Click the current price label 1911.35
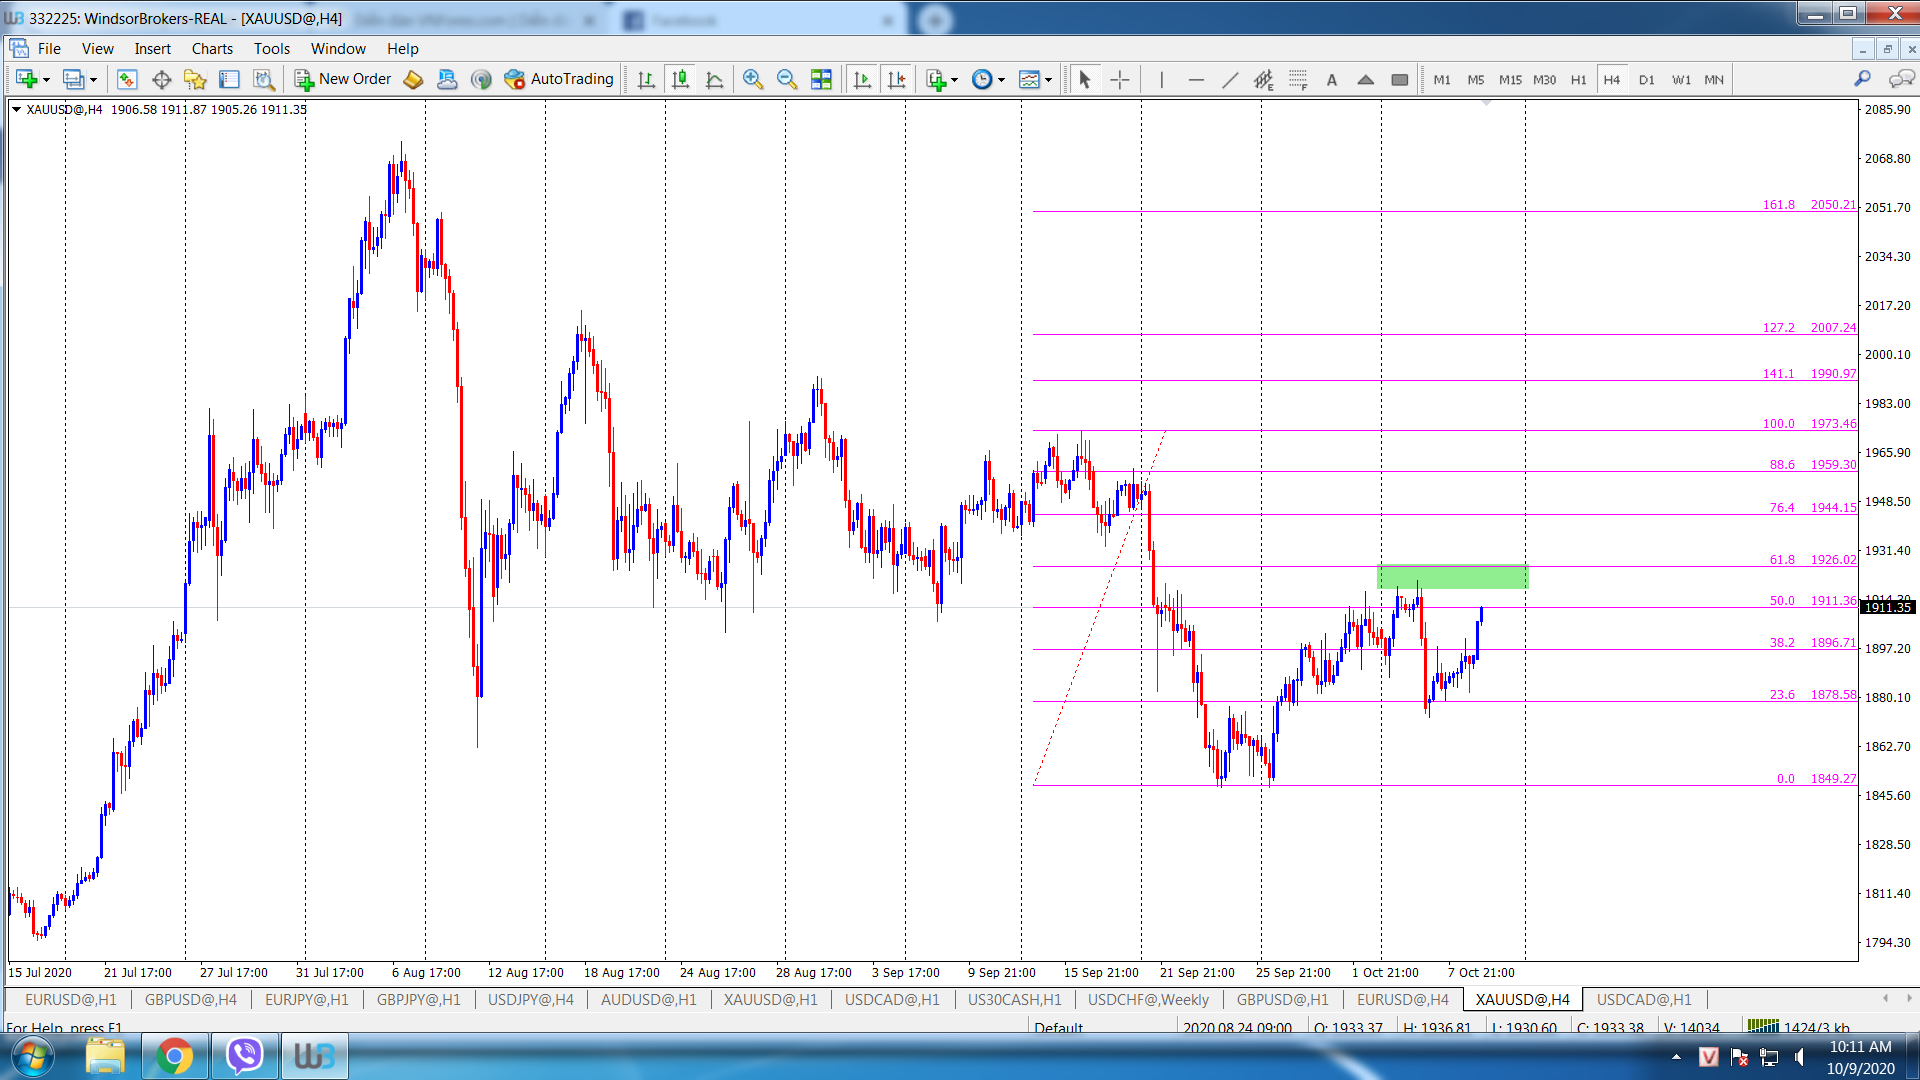Image resolution: width=1920 pixels, height=1080 pixels. tap(1888, 607)
